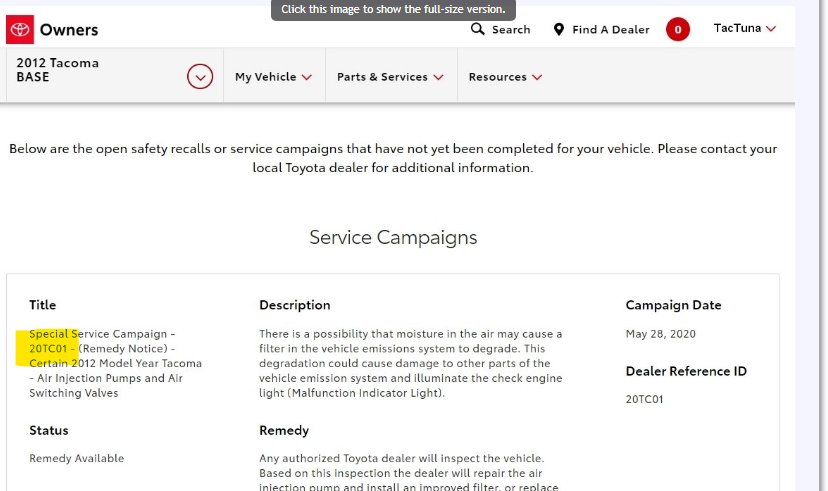This screenshot has width=828, height=491.
Task: Open the Search link text
Action: (511, 30)
